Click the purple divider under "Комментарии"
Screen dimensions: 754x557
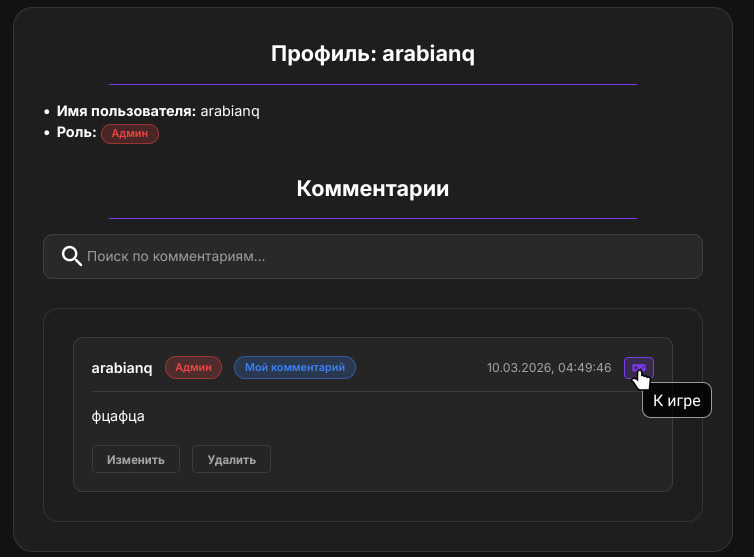[372, 218]
